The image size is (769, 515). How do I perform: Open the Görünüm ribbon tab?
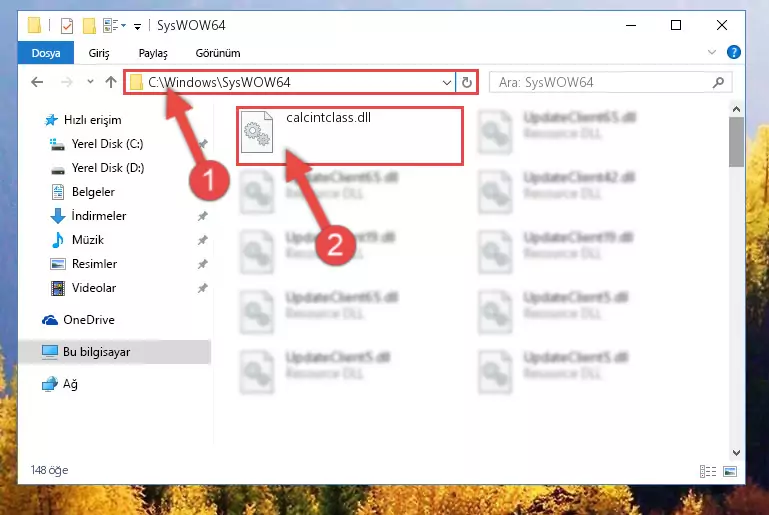tap(218, 53)
